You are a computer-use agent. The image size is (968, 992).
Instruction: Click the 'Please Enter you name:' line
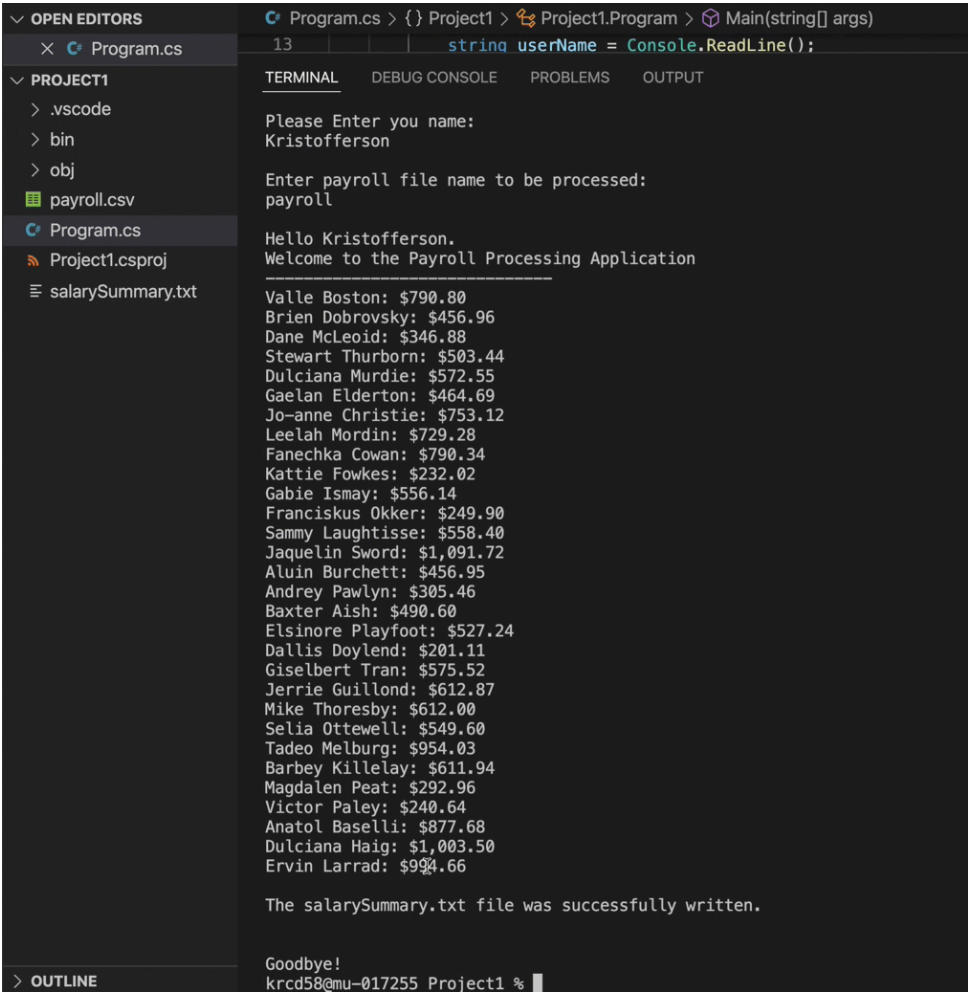tap(369, 121)
